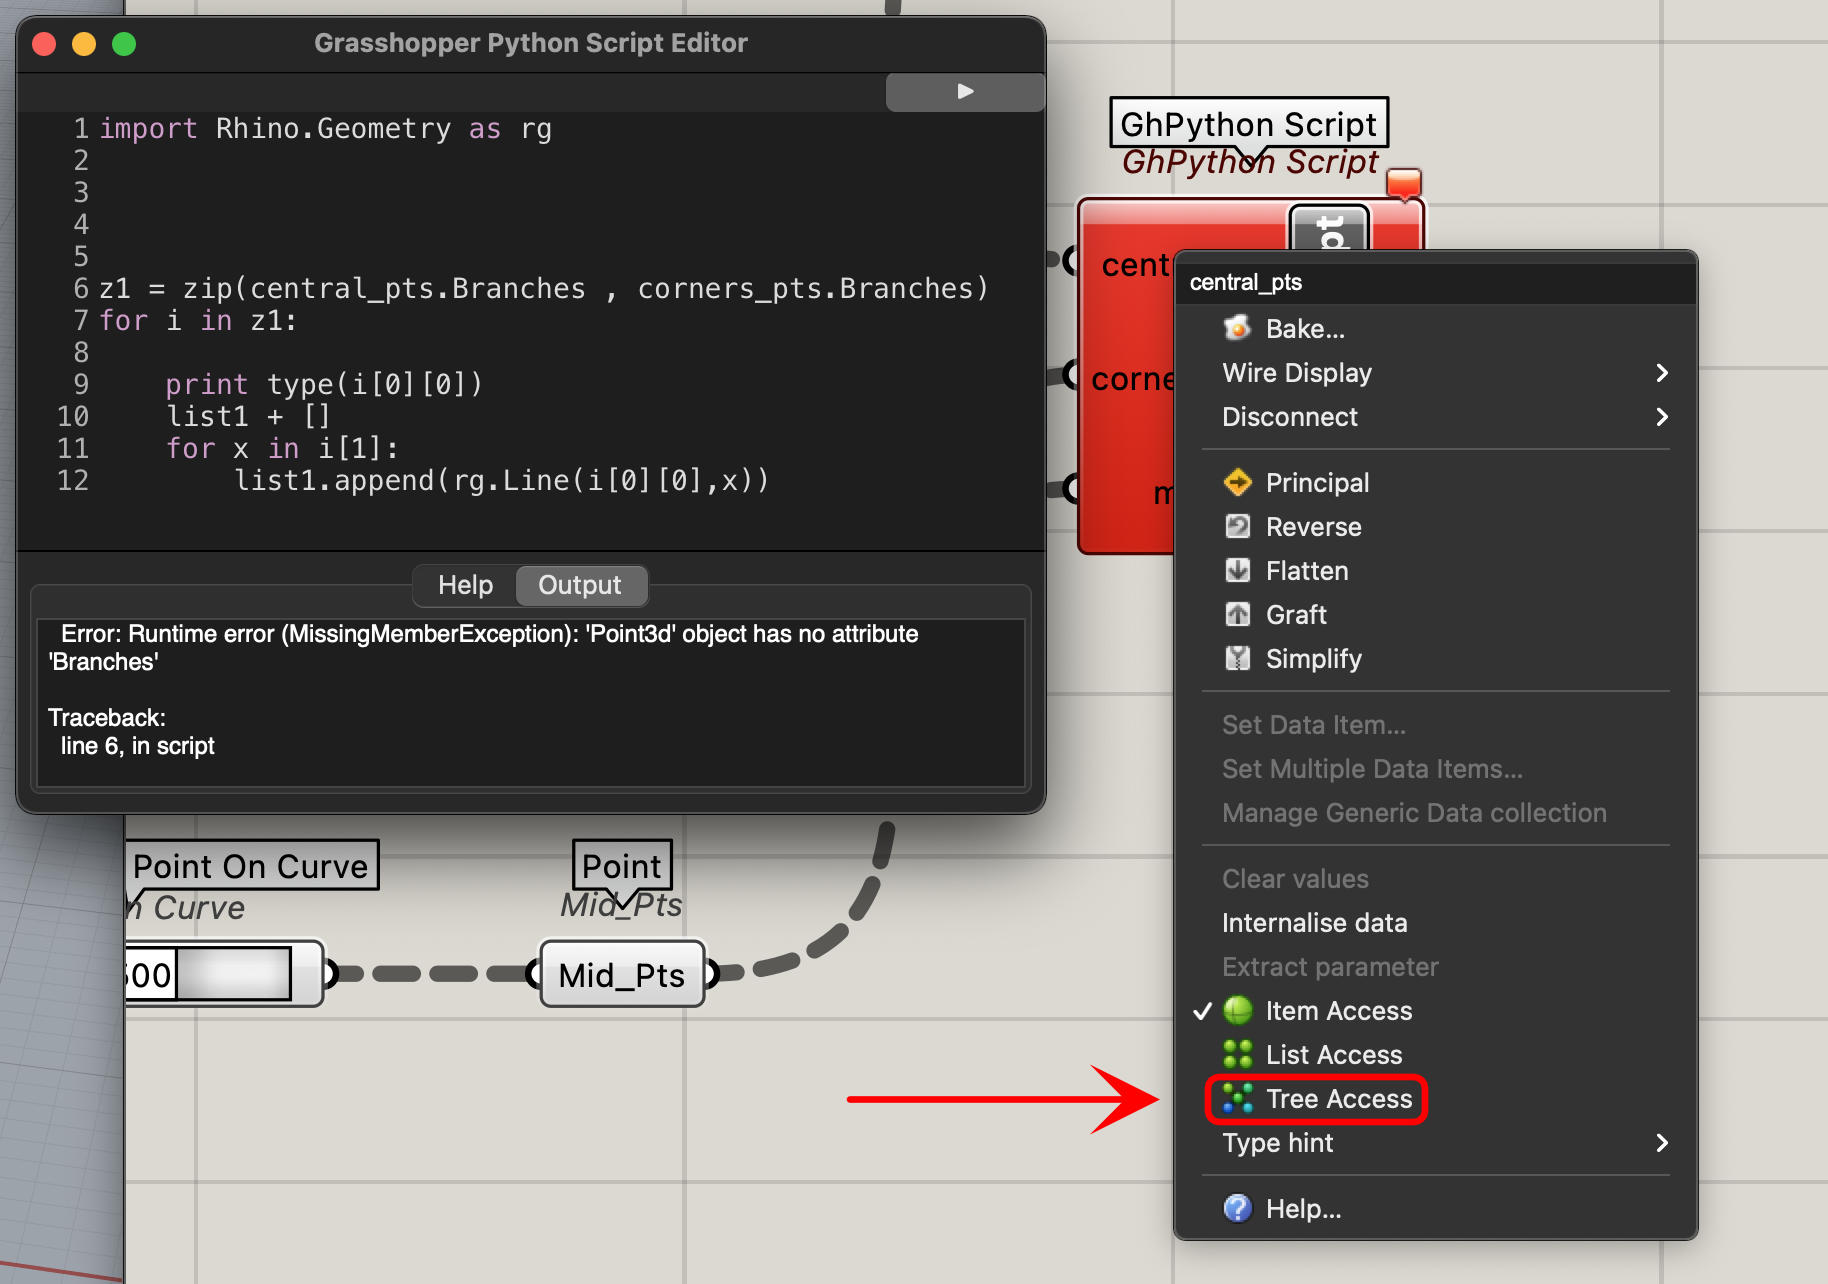Close the Python Script Editor window
Screen dimensions: 1828x1284
[44, 44]
